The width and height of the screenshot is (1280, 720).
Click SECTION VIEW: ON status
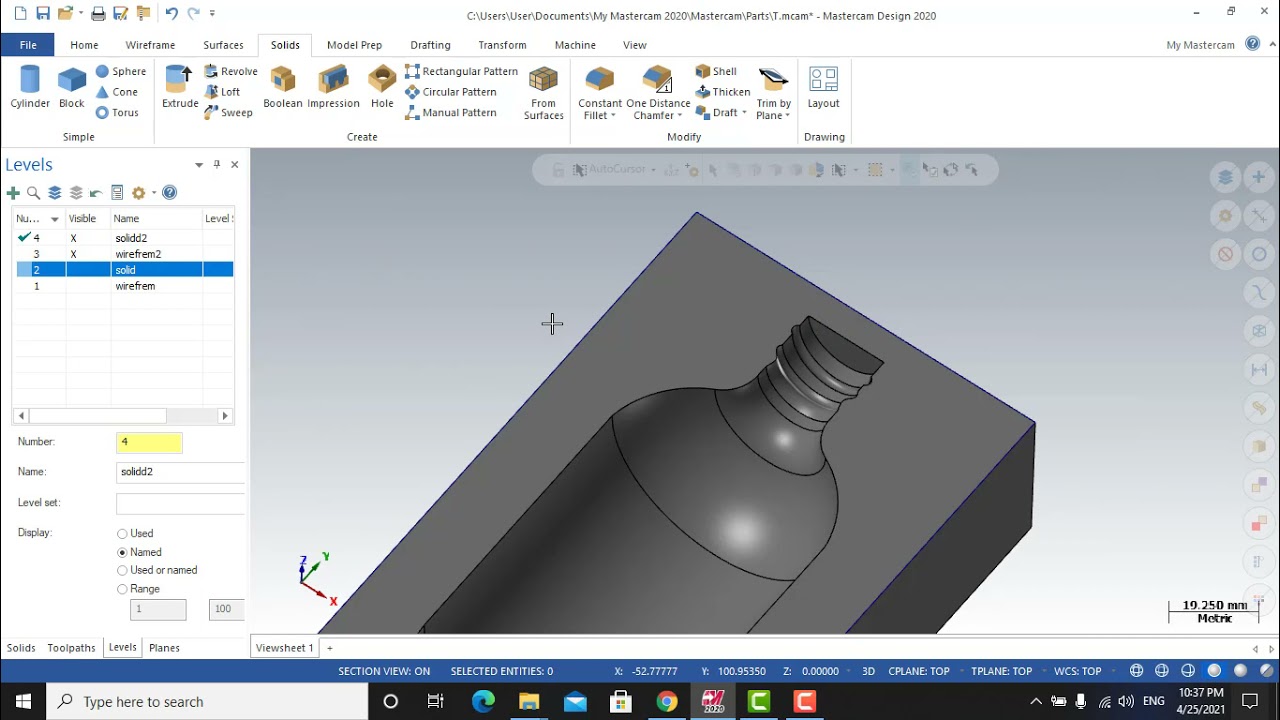(384, 671)
